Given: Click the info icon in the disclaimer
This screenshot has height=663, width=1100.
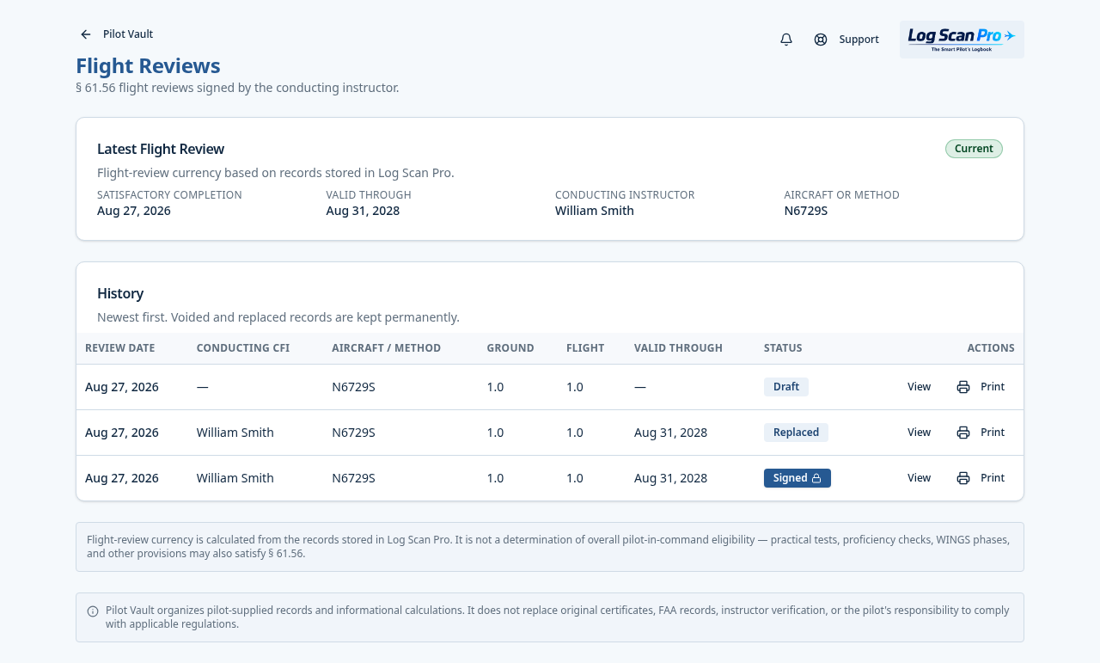Looking at the screenshot, I should pos(93,611).
